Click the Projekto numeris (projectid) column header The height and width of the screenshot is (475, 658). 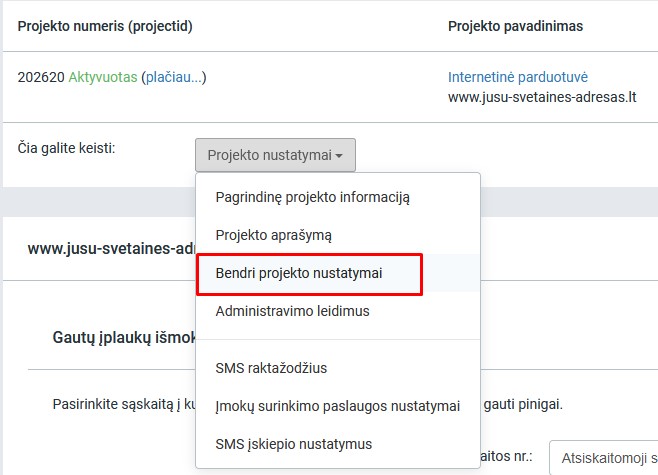point(105,26)
